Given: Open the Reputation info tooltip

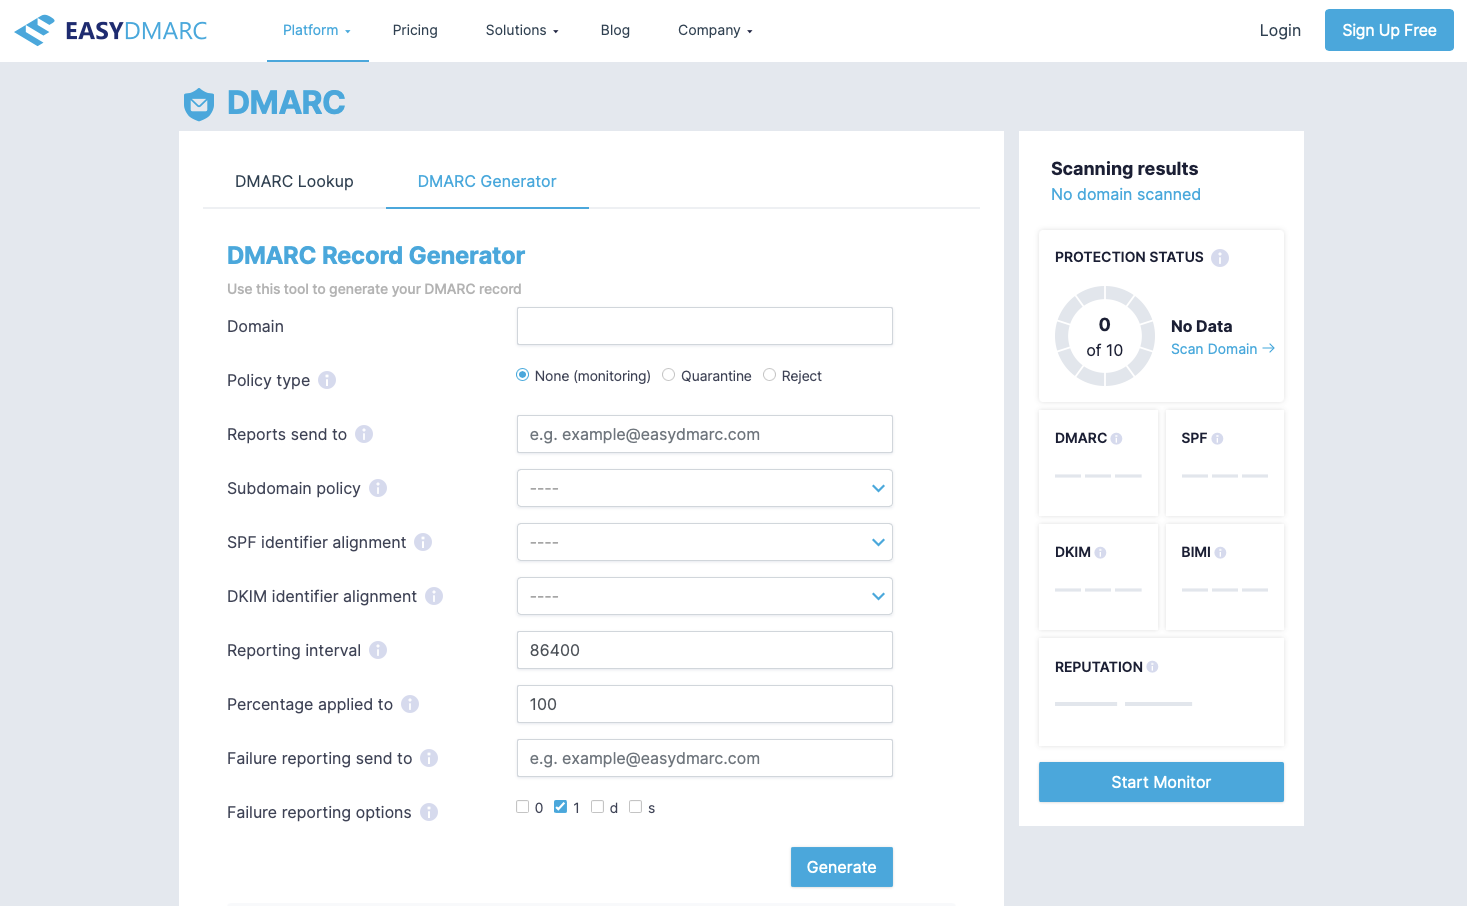Looking at the screenshot, I should [1153, 667].
